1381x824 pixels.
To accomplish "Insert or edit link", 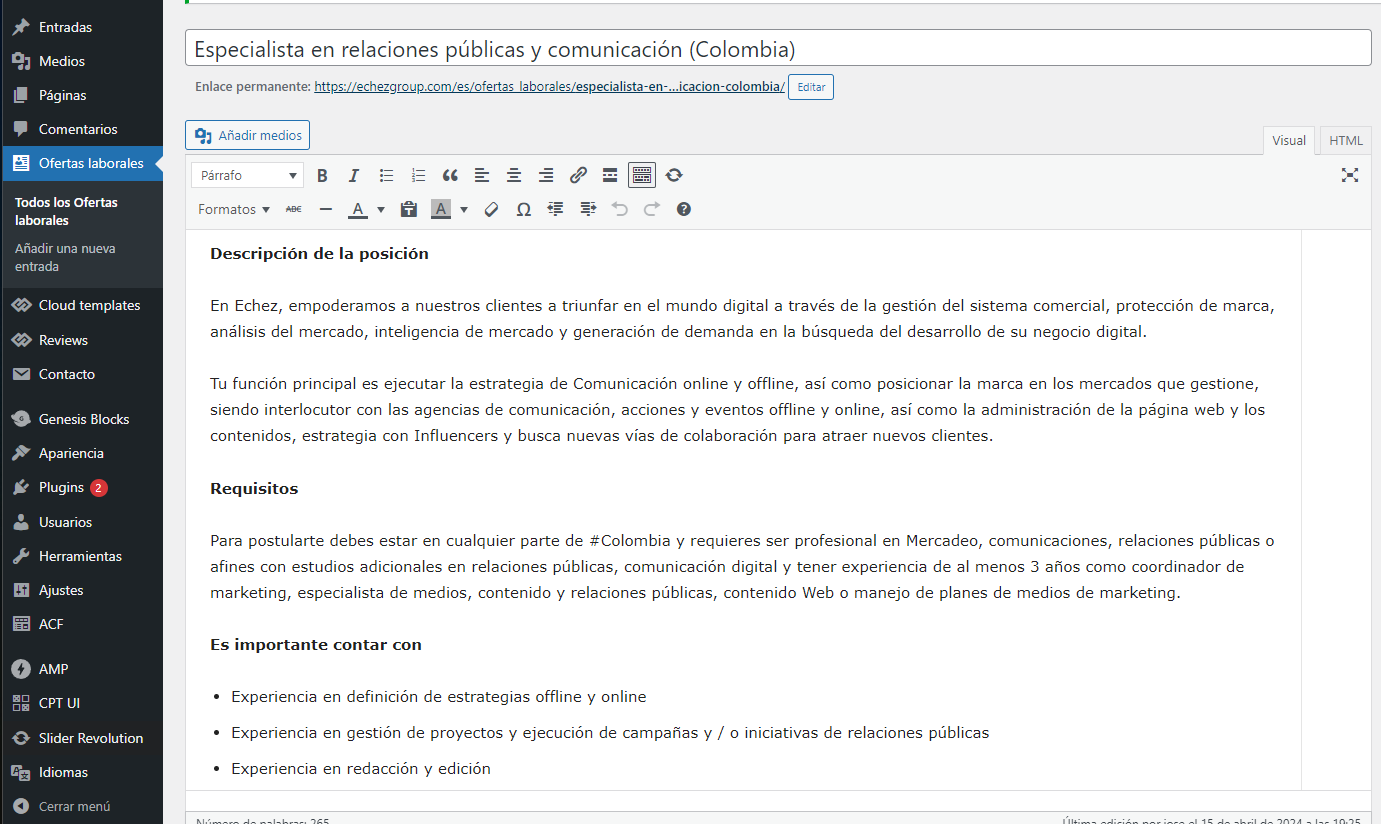I will (x=578, y=175).
